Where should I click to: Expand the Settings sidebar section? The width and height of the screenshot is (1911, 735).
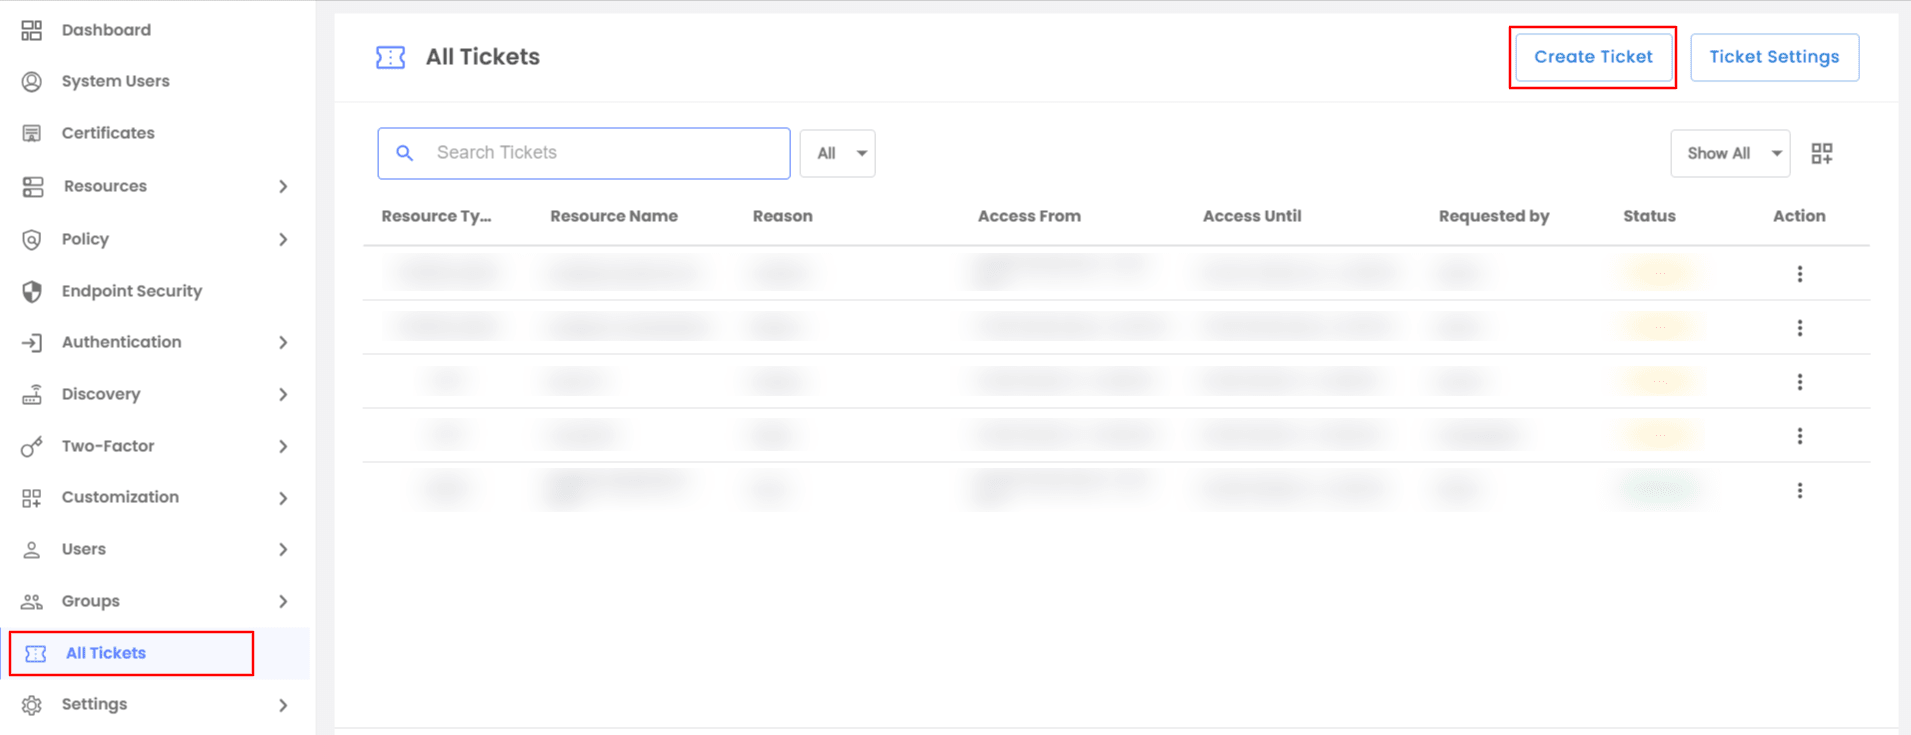283,705
